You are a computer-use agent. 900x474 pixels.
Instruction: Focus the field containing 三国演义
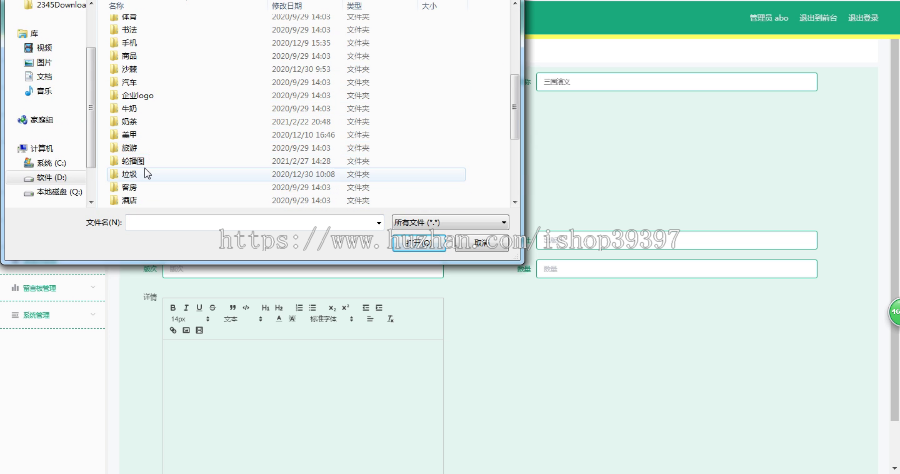pos(677,81)
